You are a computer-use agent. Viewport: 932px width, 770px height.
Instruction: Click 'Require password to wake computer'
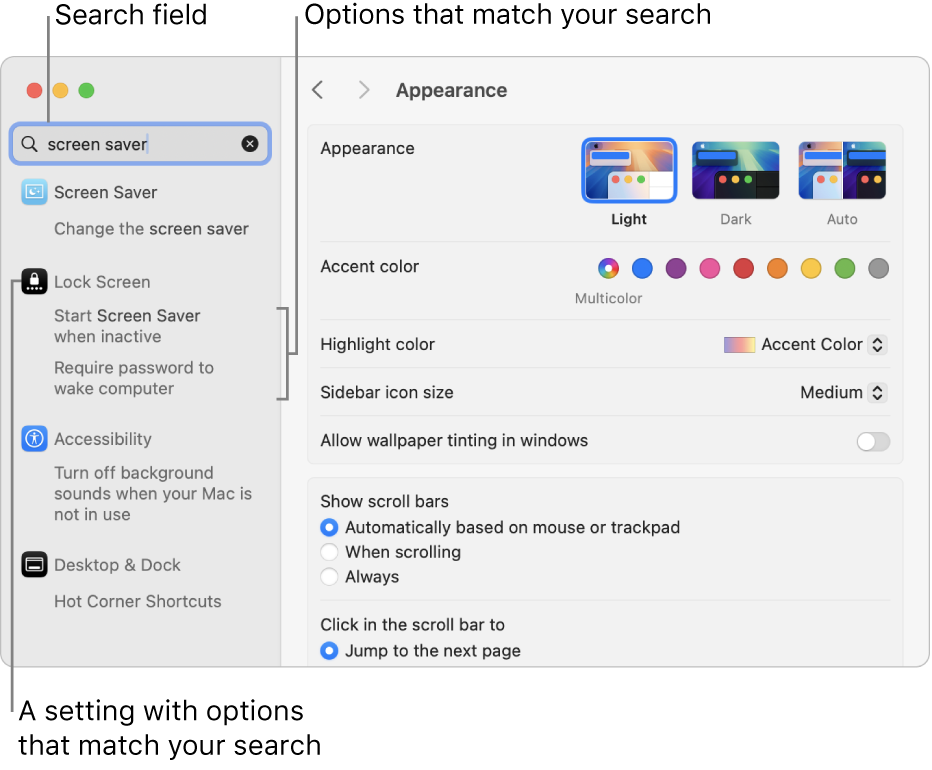134,378
